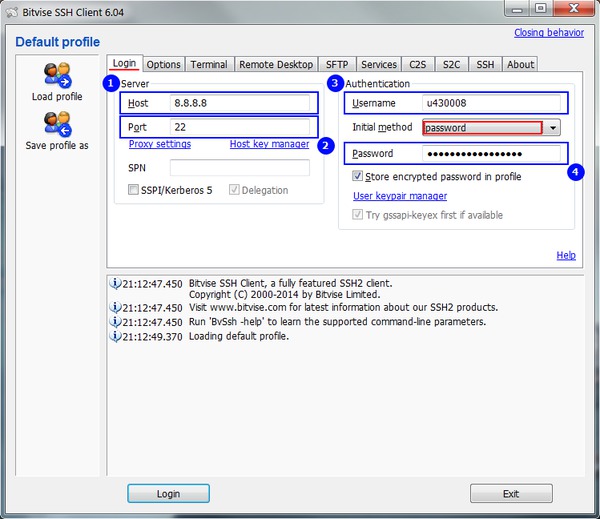The image size is (600, 519).
Task: Open the User keypair manager link
Action: point(400,196)
